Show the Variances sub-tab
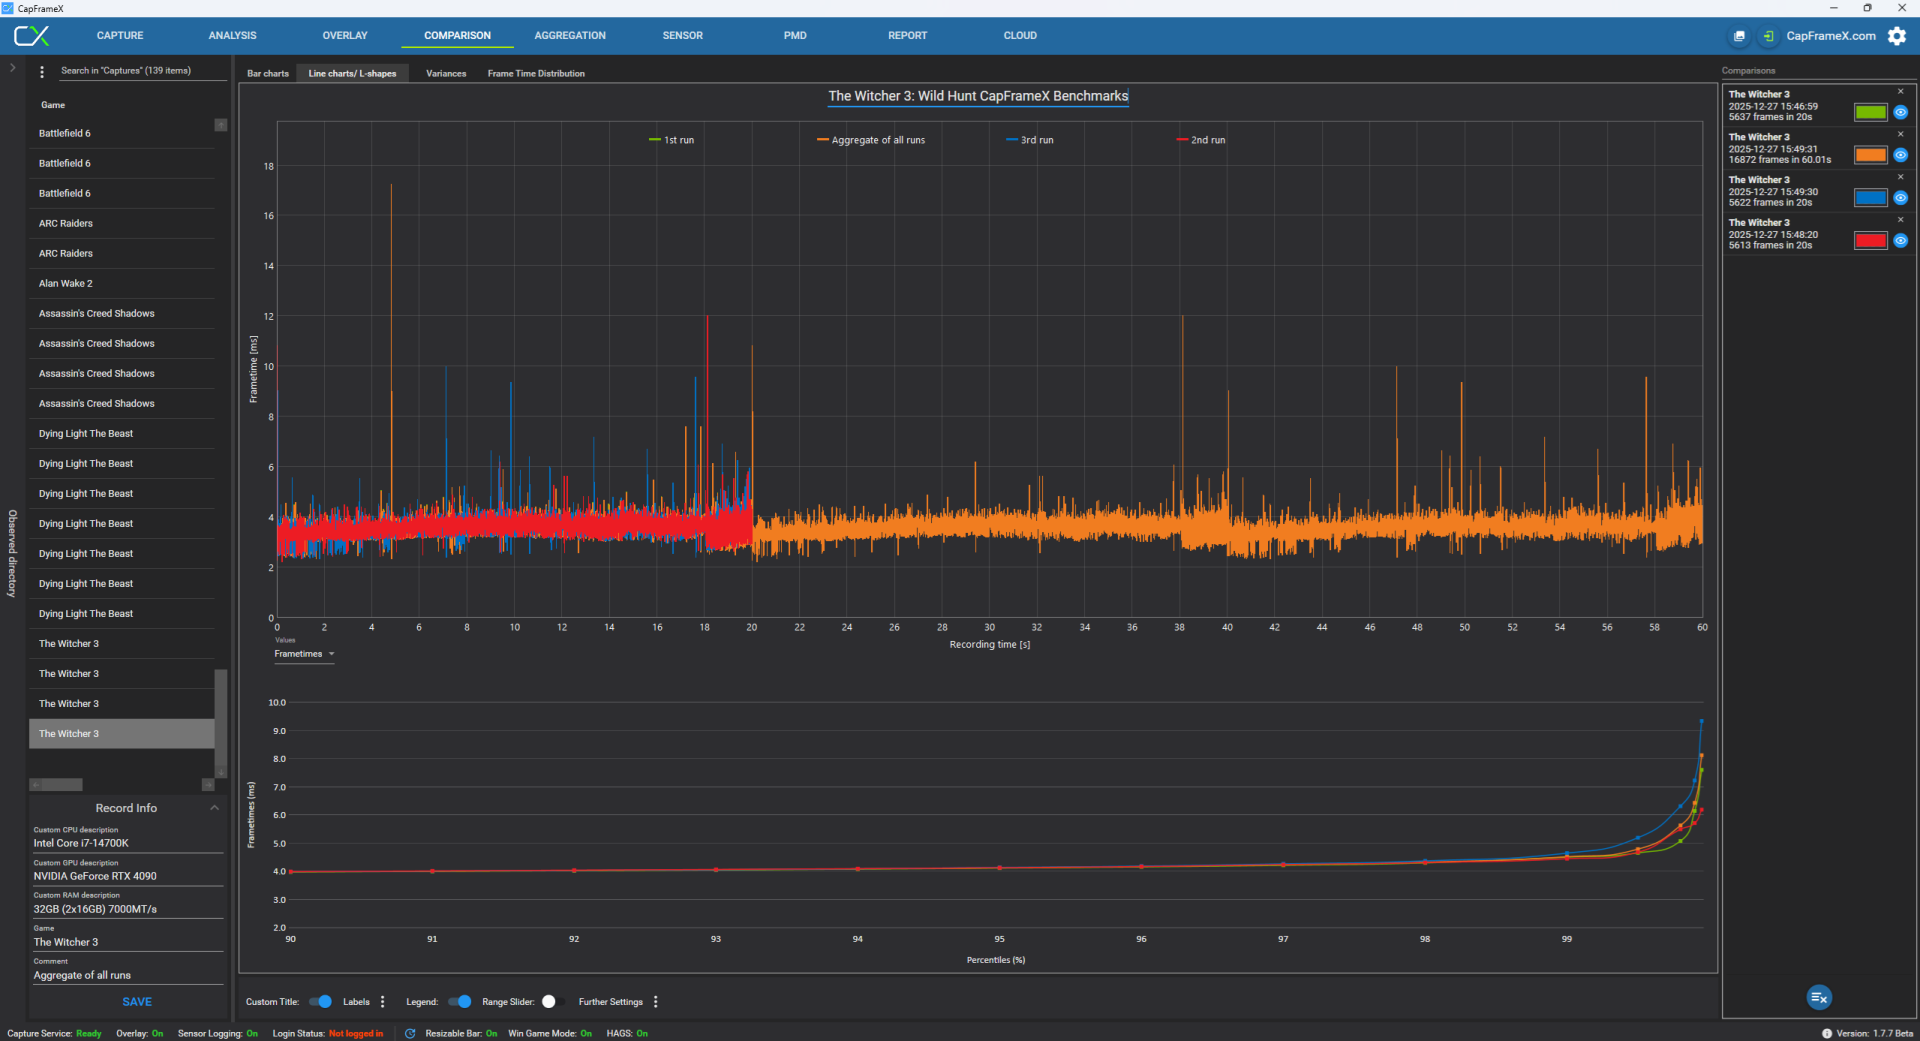The height and width of the screenshot is (1041, 1920). click(x=446, y=74)
